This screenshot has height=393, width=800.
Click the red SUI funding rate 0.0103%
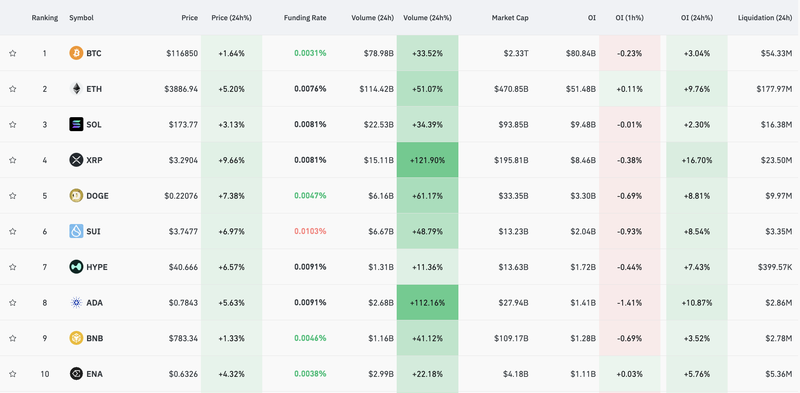pyautogui.click(x=310, y=231)
